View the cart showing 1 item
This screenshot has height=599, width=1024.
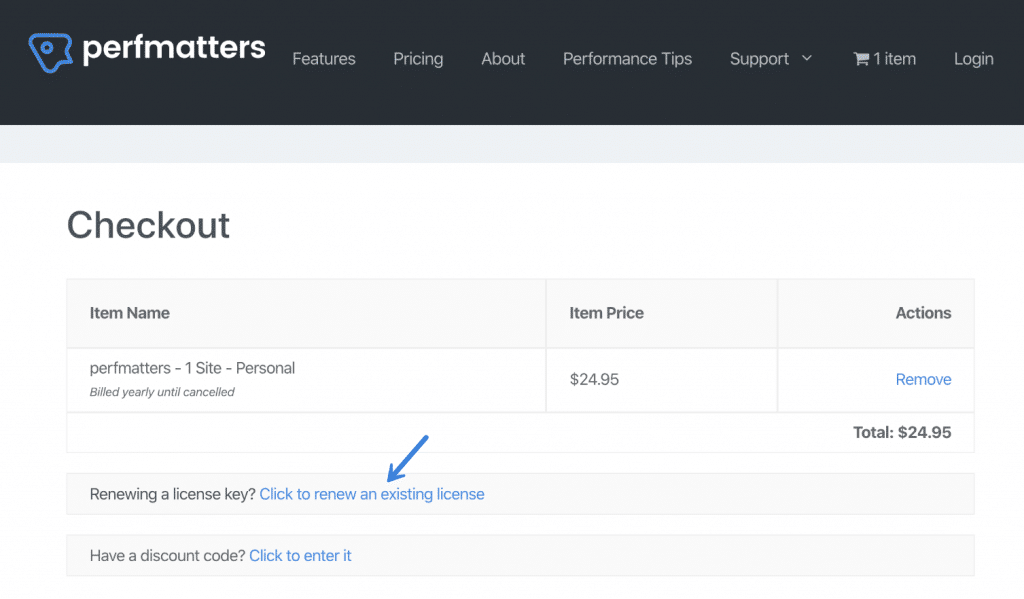click(x=884, y=59)
